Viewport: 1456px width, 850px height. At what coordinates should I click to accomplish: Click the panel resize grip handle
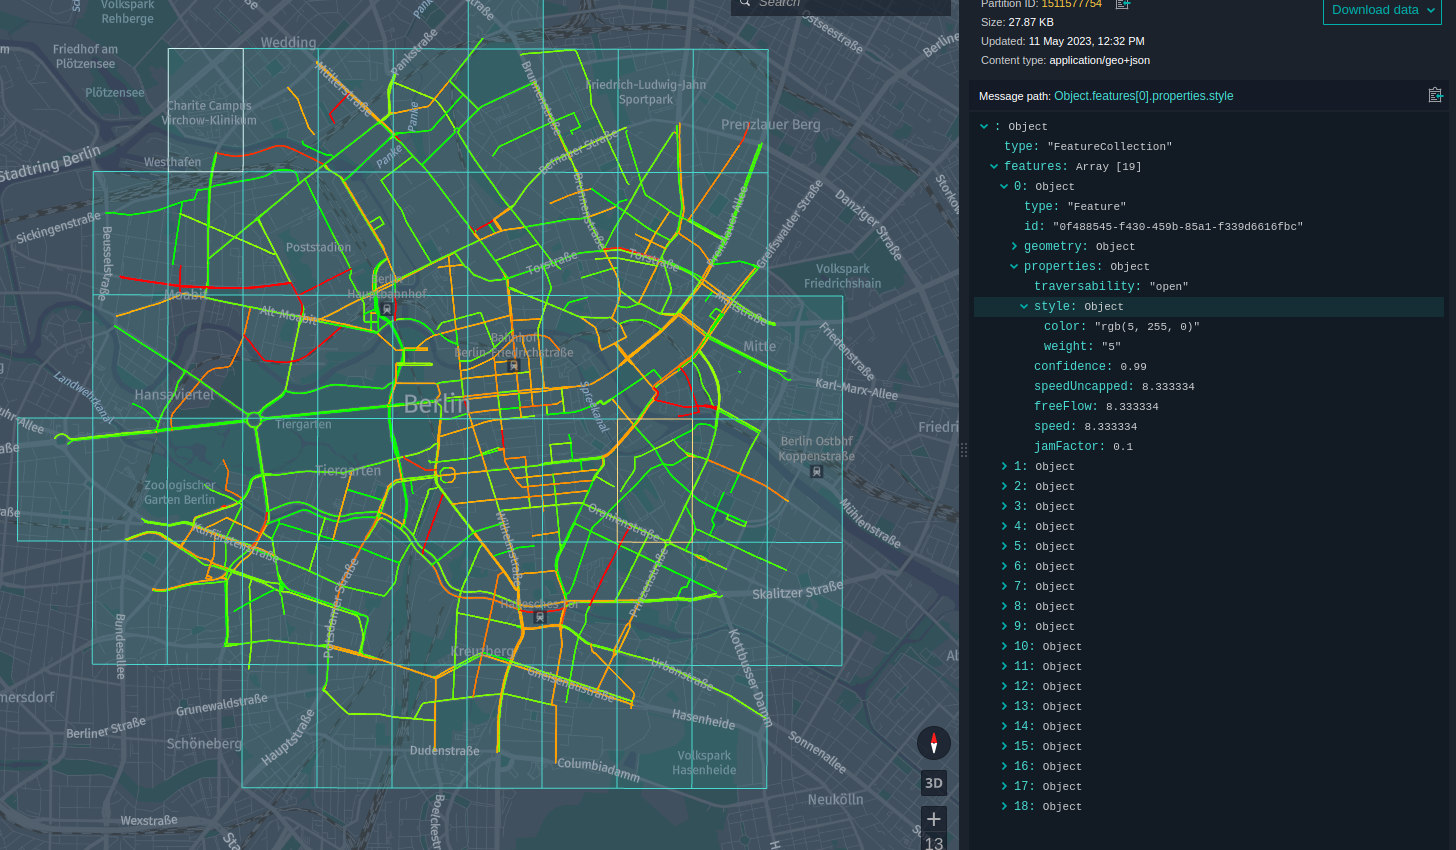pyautogui.click(x=964, y=450)
